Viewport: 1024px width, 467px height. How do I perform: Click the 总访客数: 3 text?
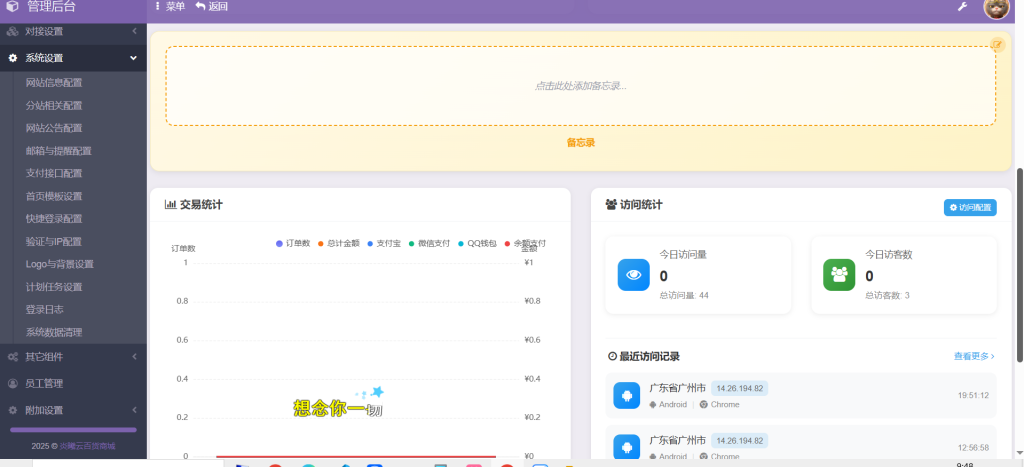(888, 295)
